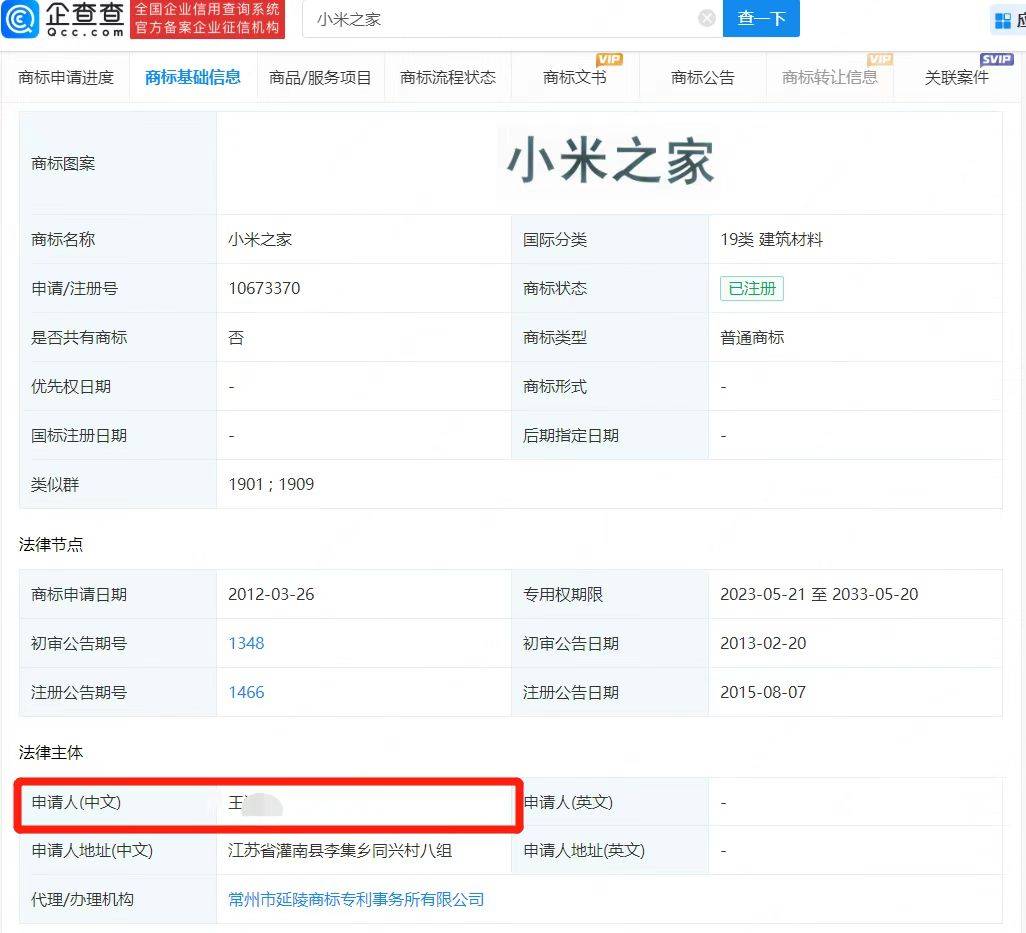The width and height of the screenshot is (1026, 933).
Task: Click similar group value 1901；1909
Action: tap(271, 484)
